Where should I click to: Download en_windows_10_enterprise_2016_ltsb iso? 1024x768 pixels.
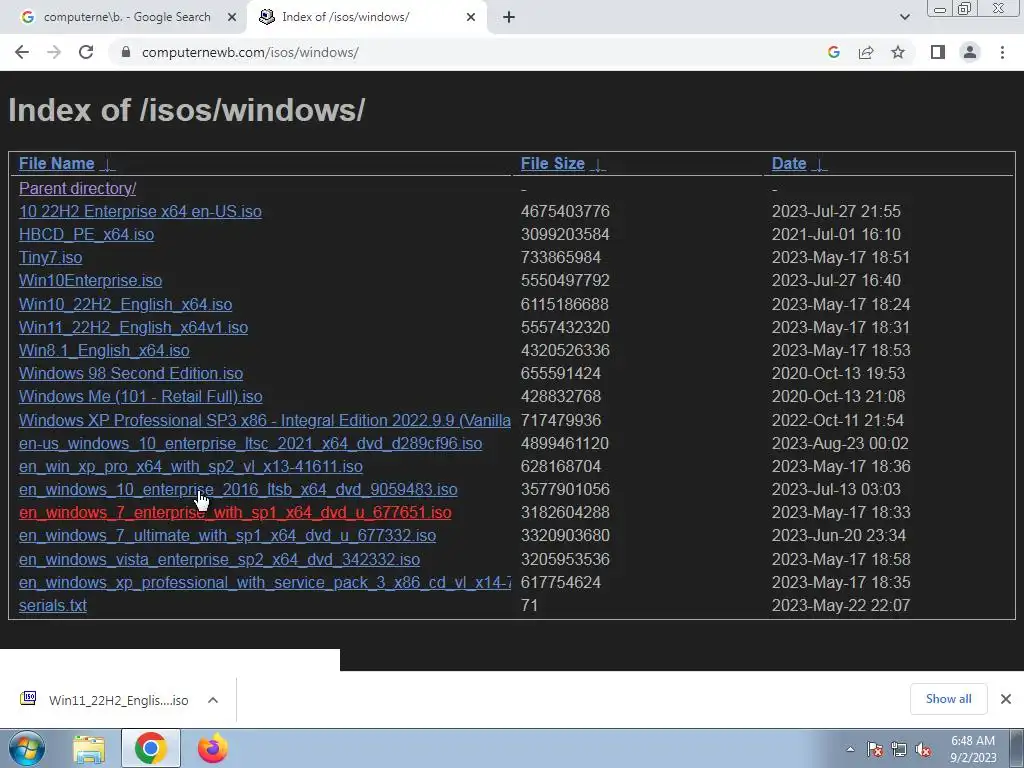(x=238, y=489)
